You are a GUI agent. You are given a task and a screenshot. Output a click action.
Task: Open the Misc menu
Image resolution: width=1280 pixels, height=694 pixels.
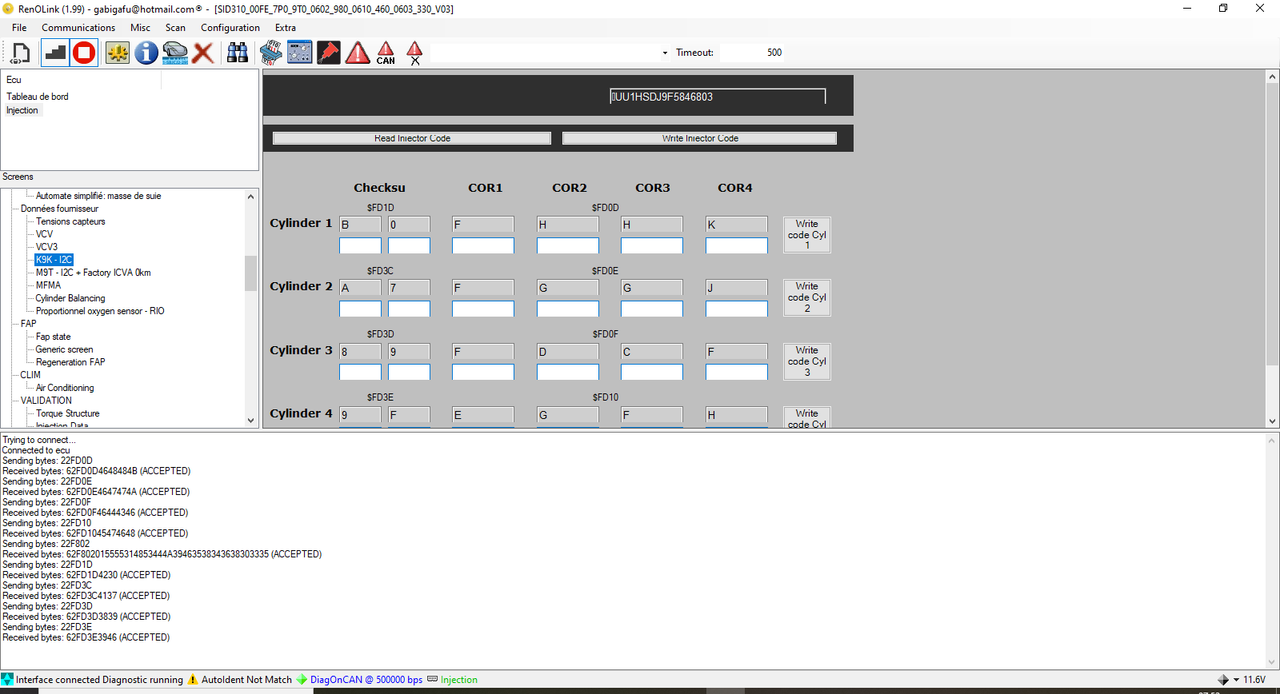click(x=140, y=28)
